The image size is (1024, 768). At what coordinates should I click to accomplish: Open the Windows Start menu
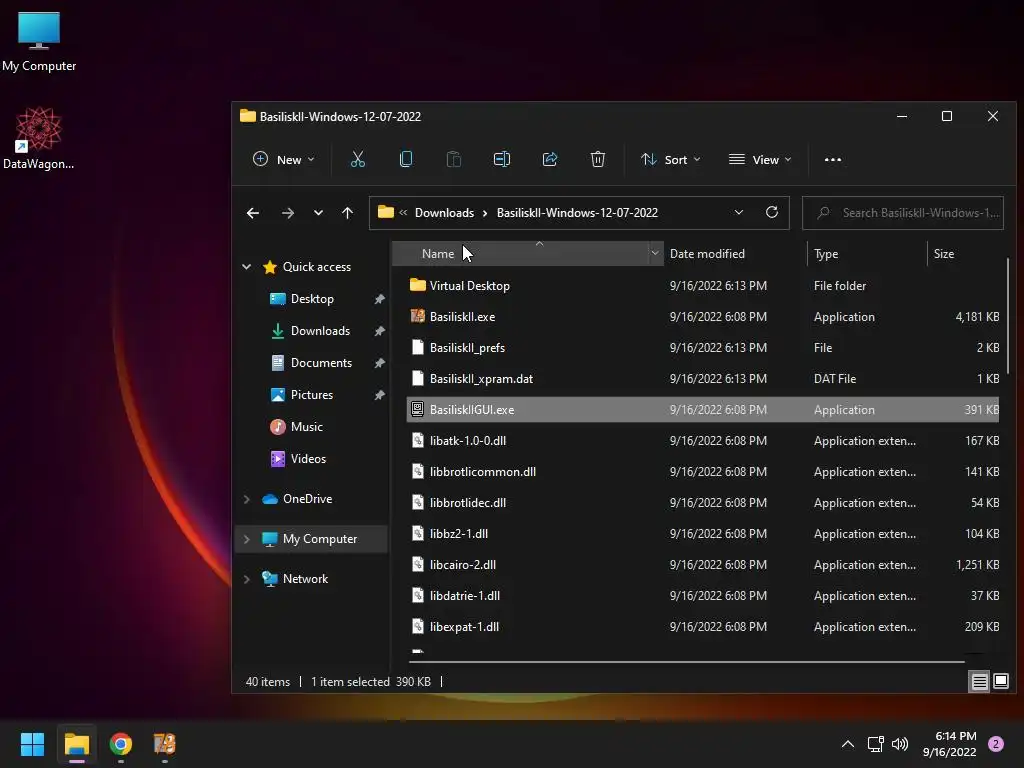pyautogui.click(x=32, y=744)
